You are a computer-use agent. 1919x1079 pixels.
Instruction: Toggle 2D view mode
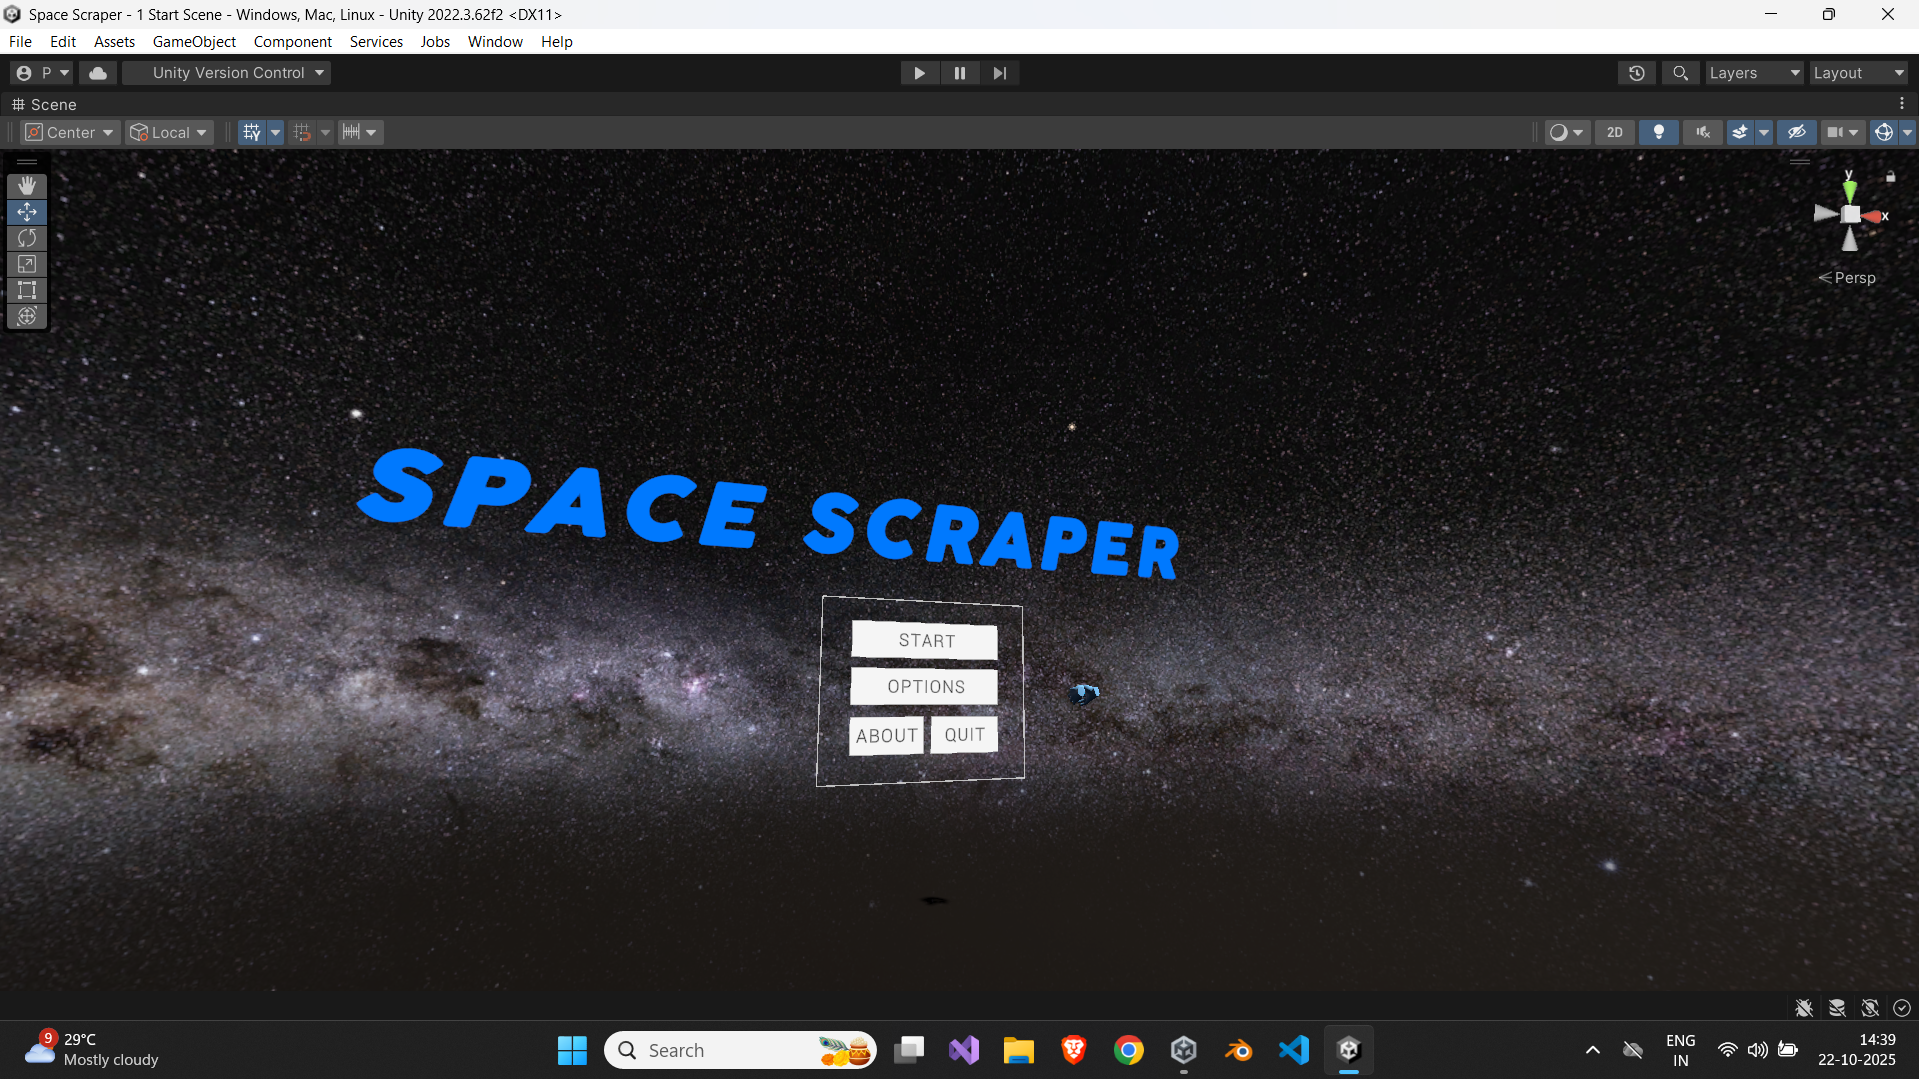click(x=1614, y=132)
